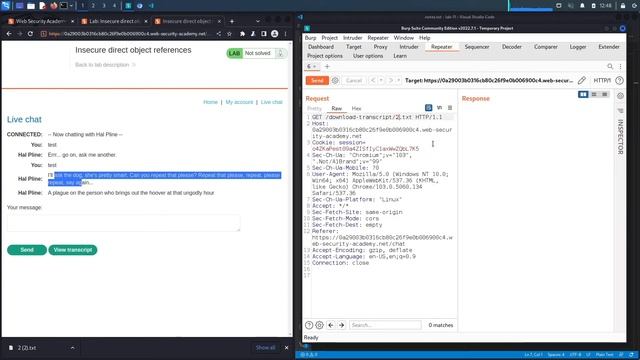Go to next request in Repeater history

click(391, 80)
